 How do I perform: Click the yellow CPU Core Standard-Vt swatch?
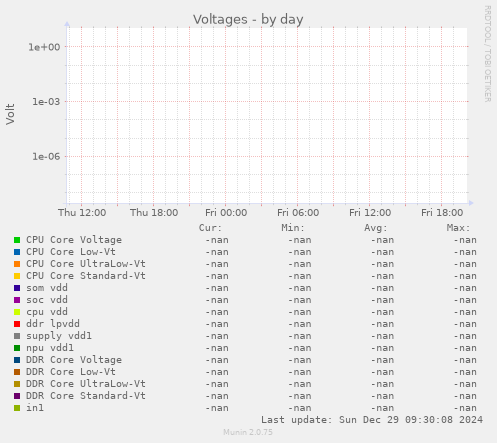17,276
